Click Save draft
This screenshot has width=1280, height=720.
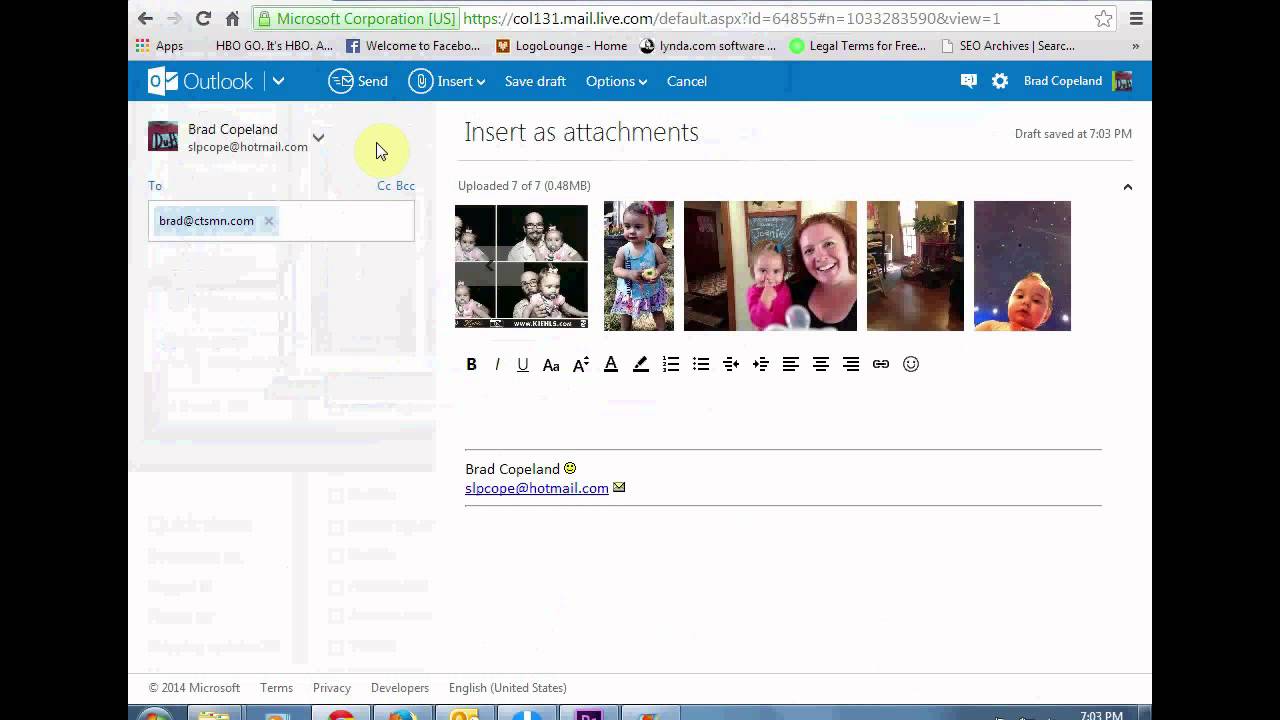(535, 81)
